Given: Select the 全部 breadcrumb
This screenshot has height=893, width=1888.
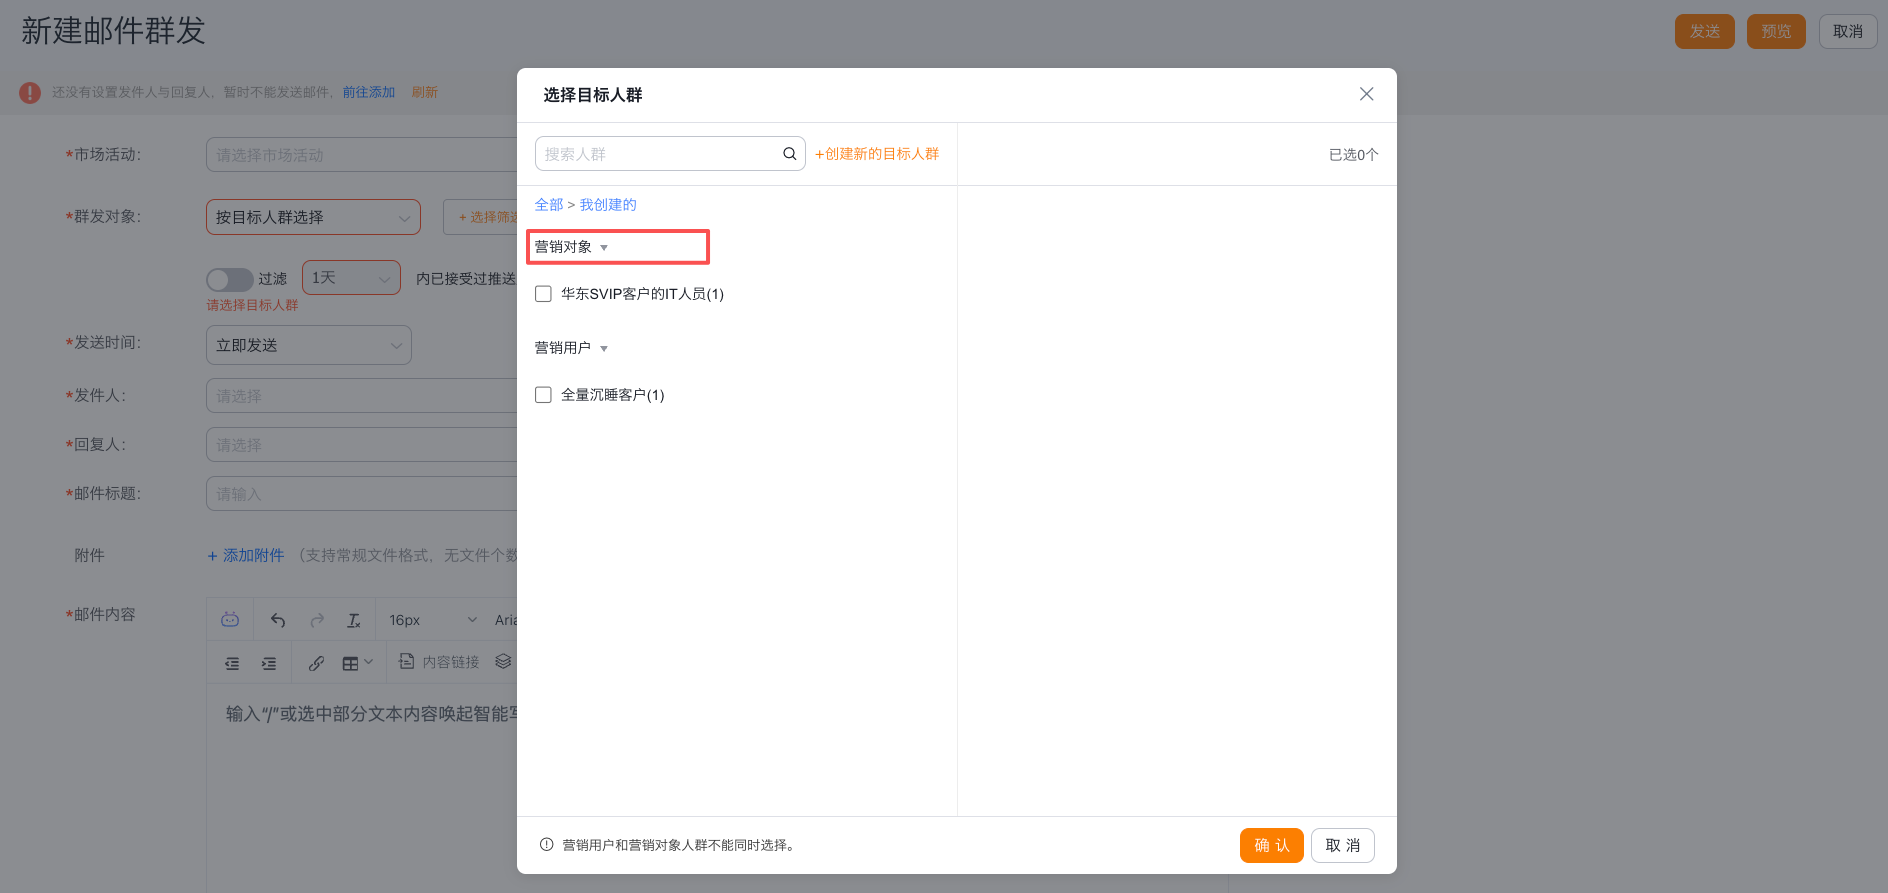Looking at the screenshot, I should click(549, 205).
